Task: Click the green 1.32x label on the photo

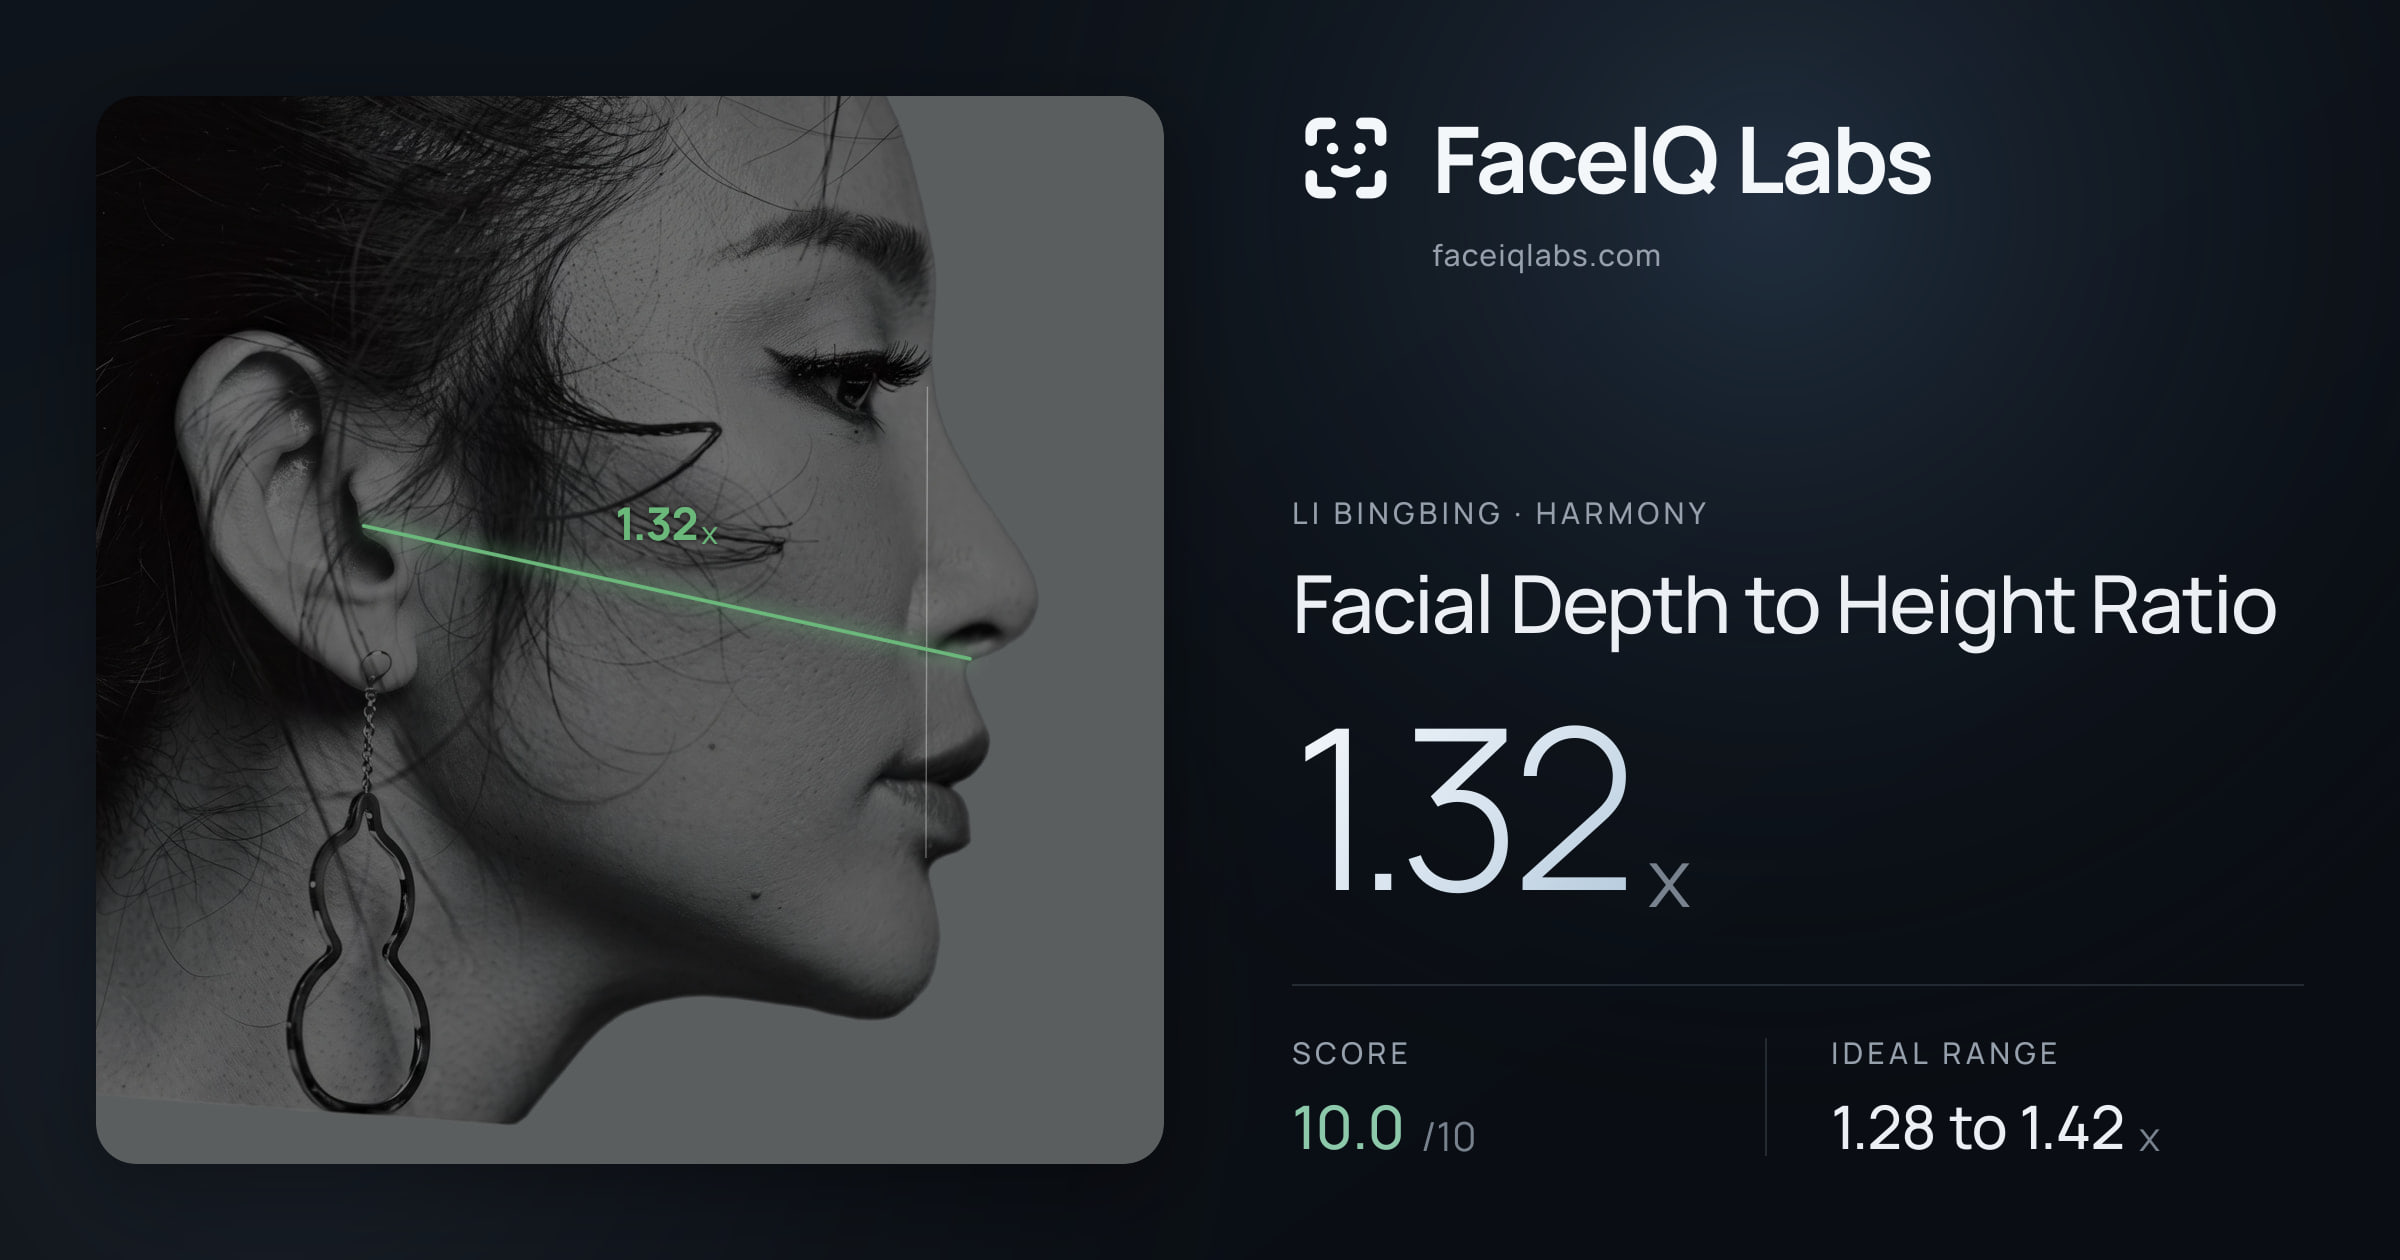Action: click(x=667, y=526)
